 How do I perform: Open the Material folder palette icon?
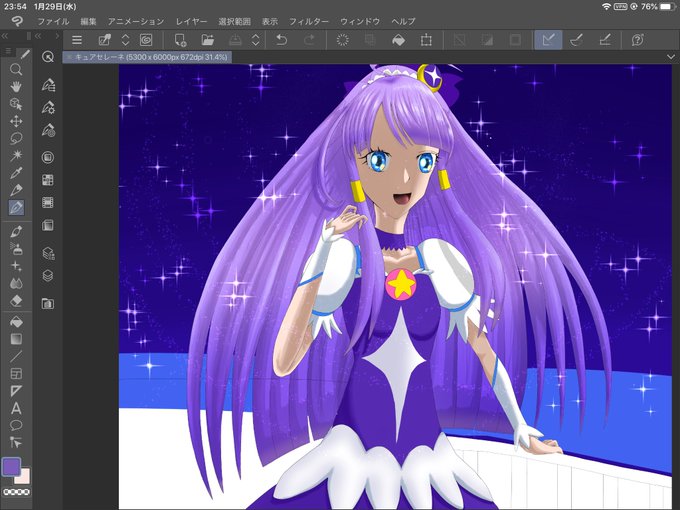(x=48, y=303)
